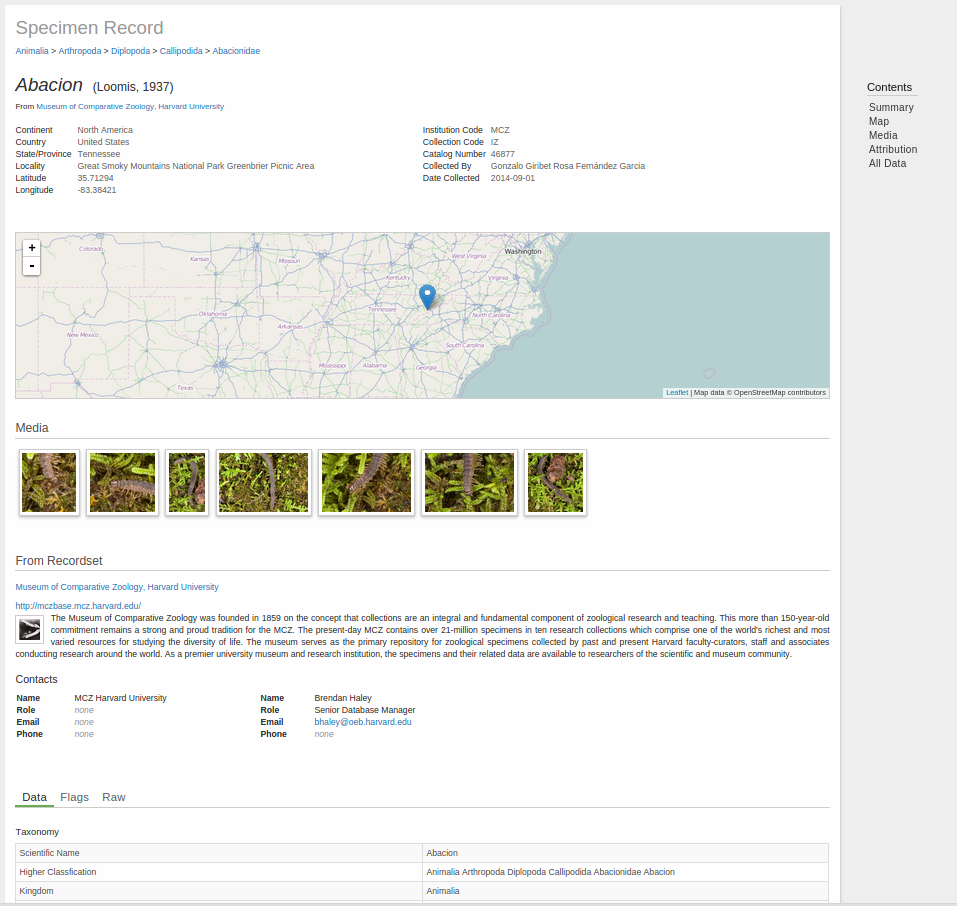The width and height of the screenshot is (957, 906).
Task: Zoom in on the map
Action: [x=32, y=248]
